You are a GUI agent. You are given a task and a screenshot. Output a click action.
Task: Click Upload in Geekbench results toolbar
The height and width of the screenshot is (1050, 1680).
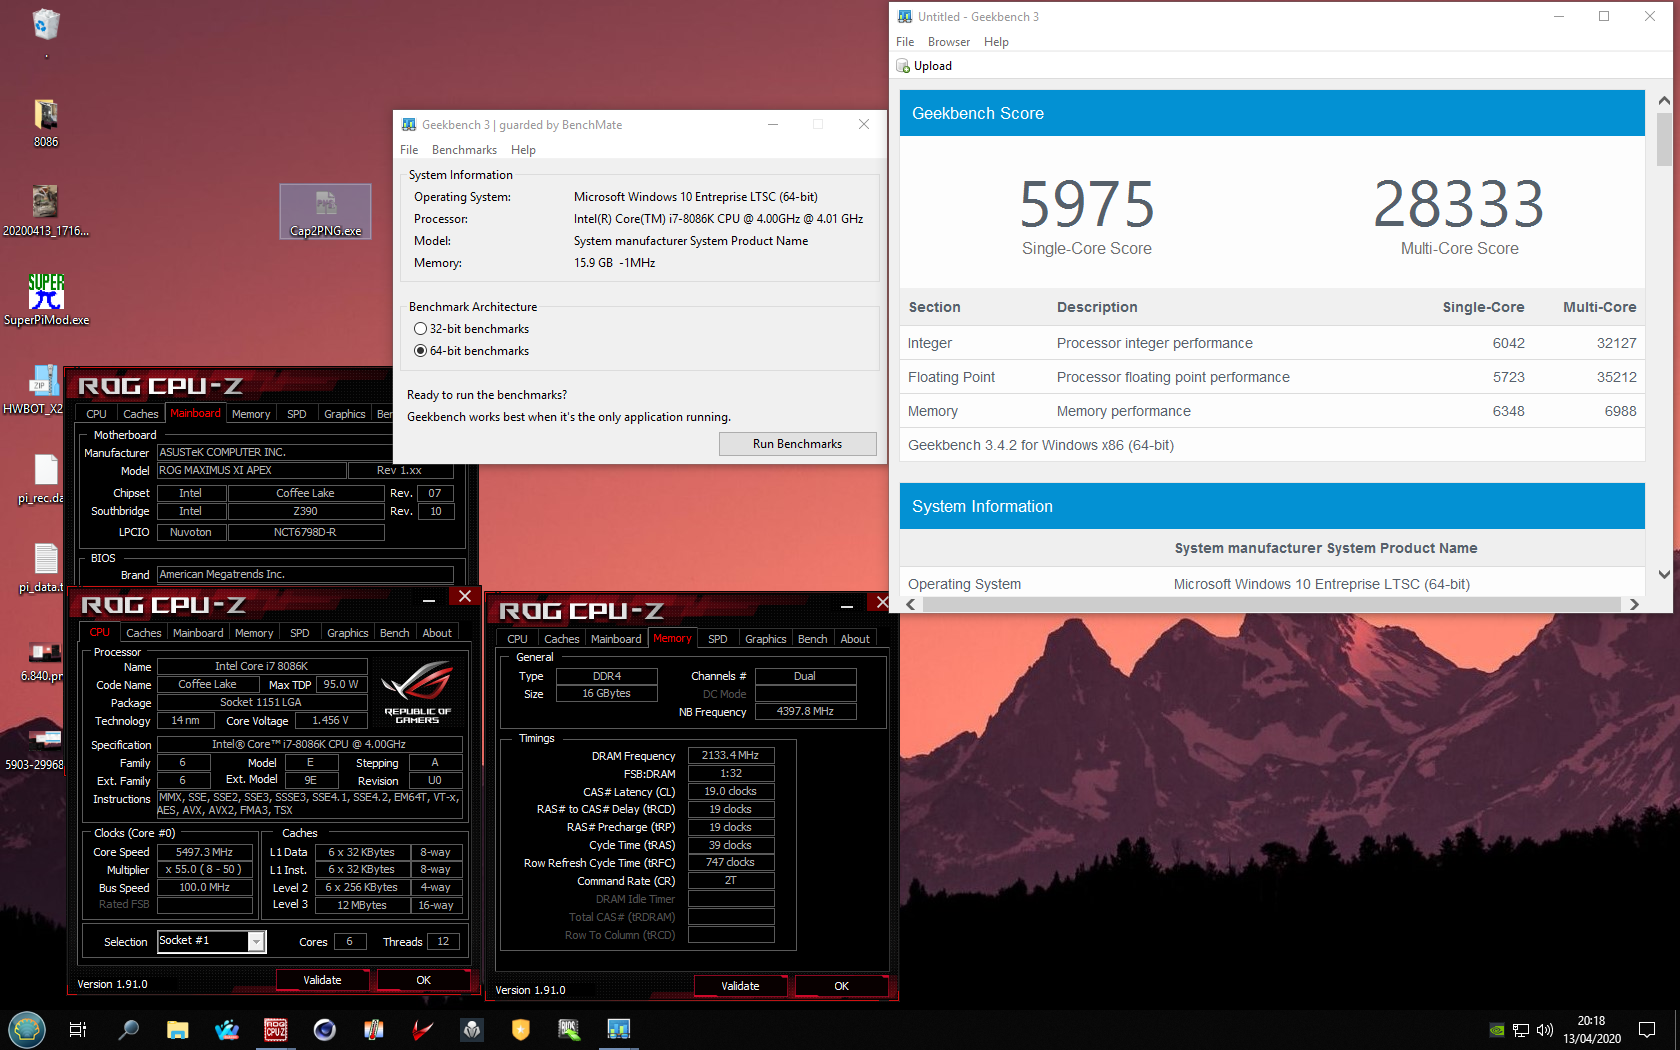click(x=924, y=66)
